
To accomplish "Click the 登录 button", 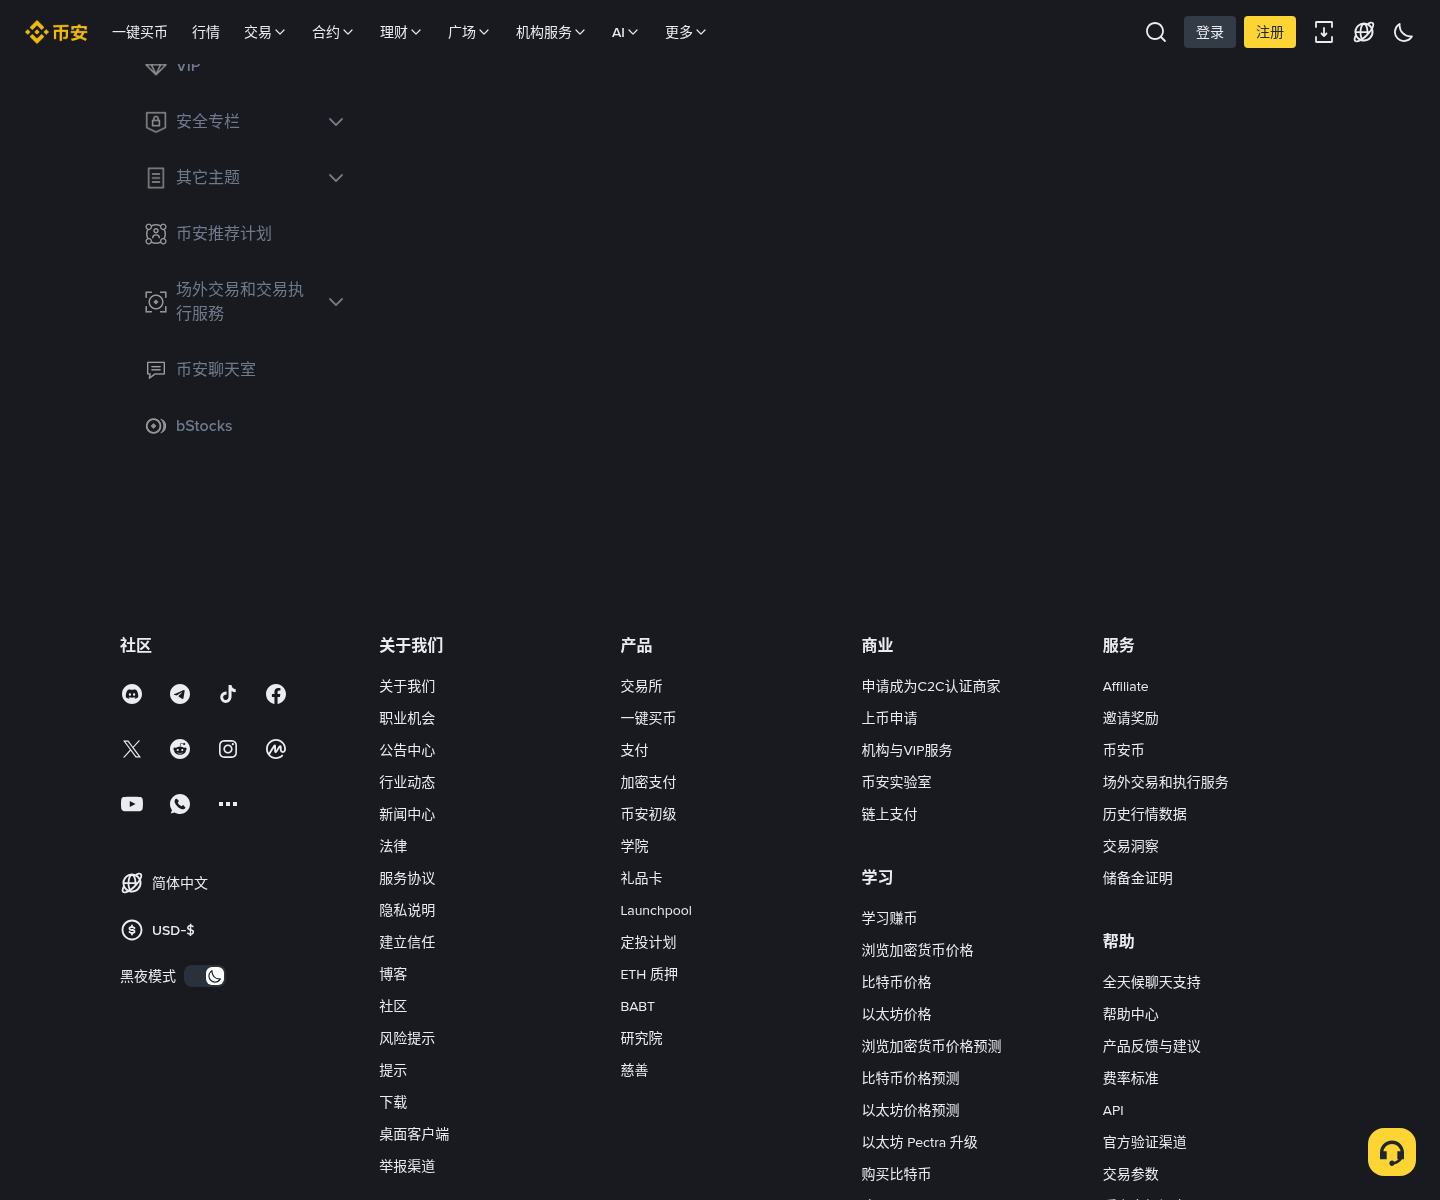I will click(1210, 32).
